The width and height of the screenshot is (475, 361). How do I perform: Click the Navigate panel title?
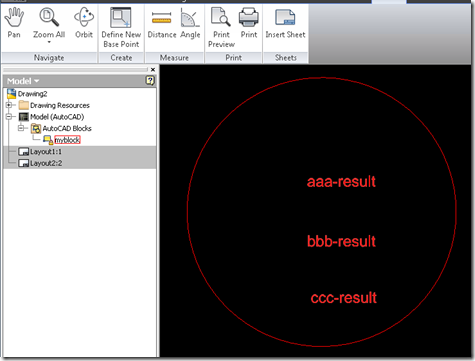49,58
